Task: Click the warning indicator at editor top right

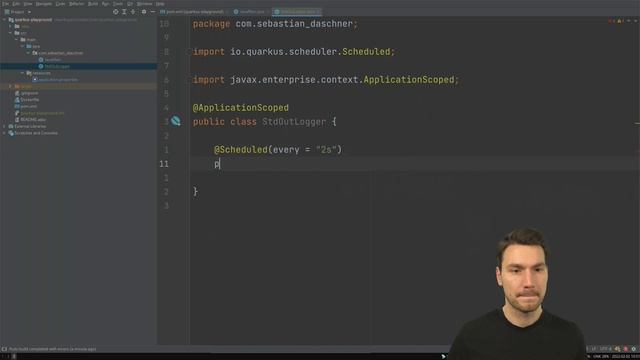Action: 620,20
